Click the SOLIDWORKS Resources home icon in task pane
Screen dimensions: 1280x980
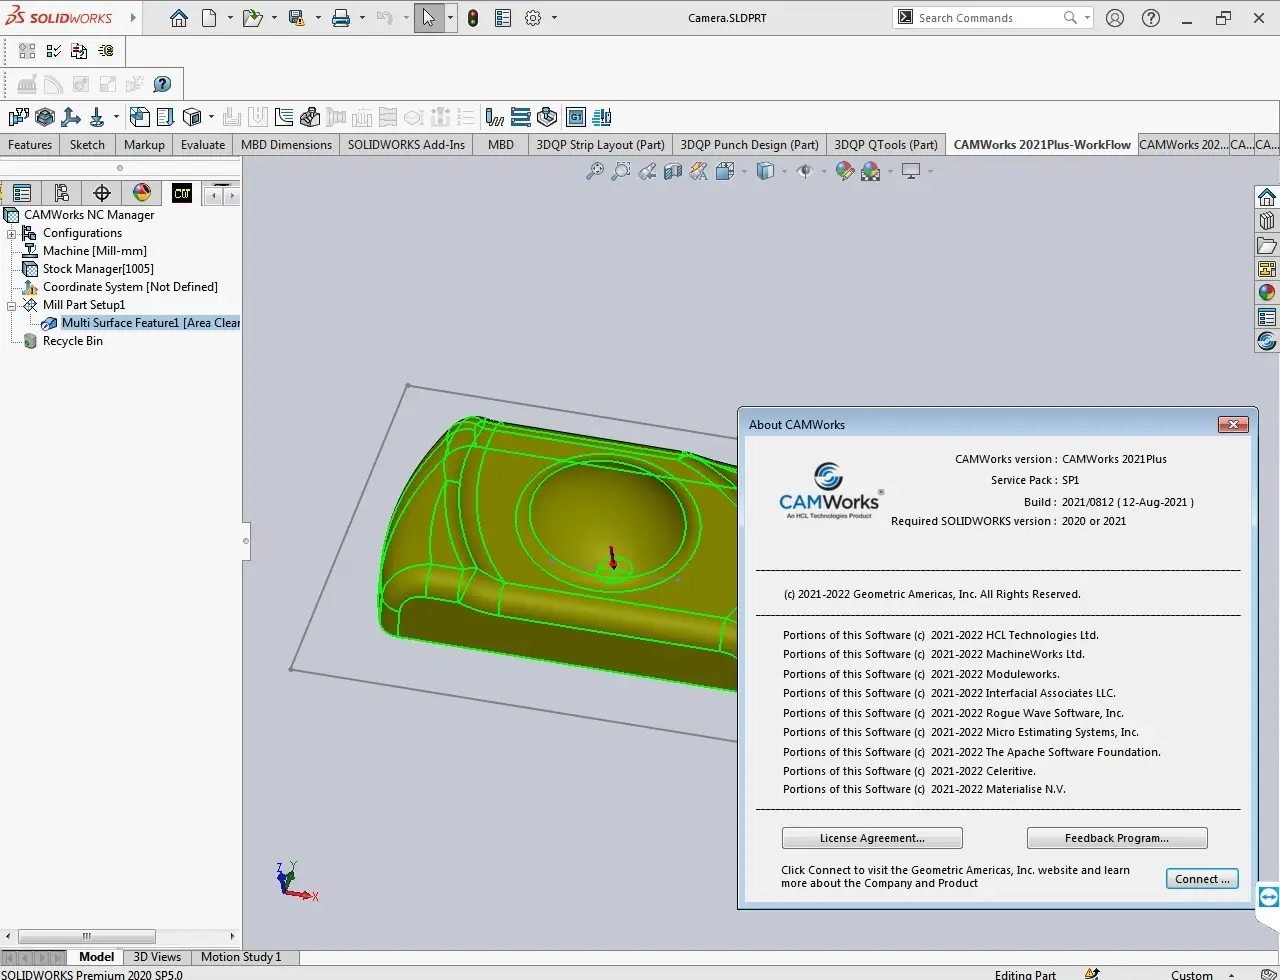(x=1267, y=197)
